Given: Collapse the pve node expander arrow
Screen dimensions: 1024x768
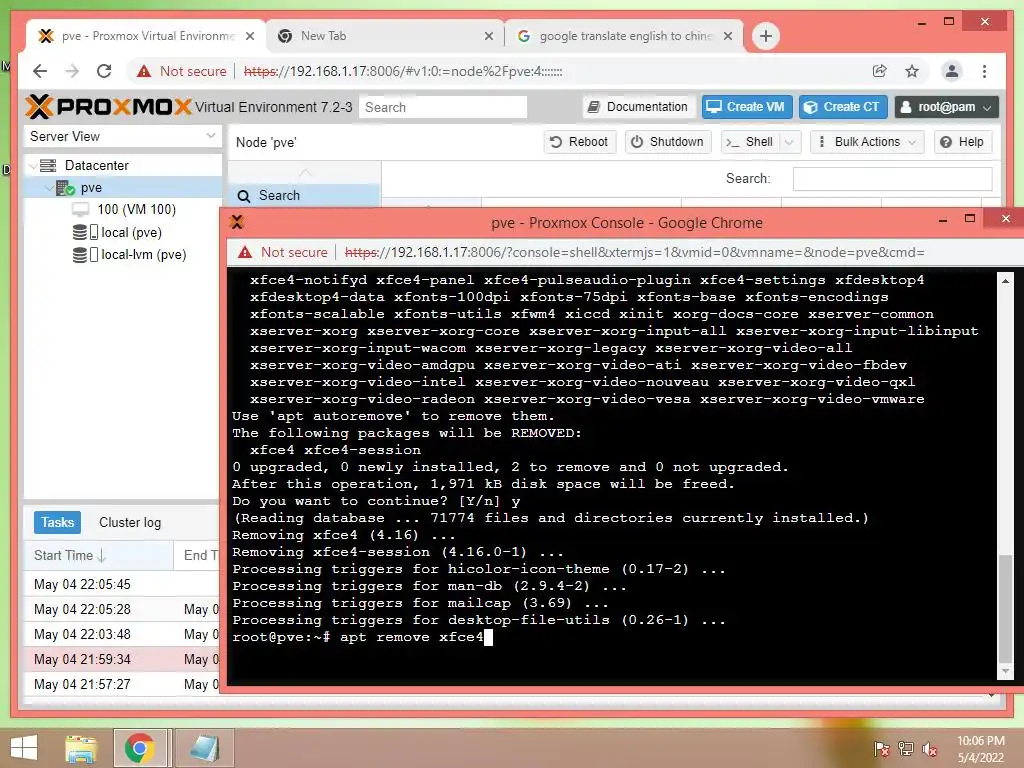Looking at the screenshot, I should pos(49,188).
